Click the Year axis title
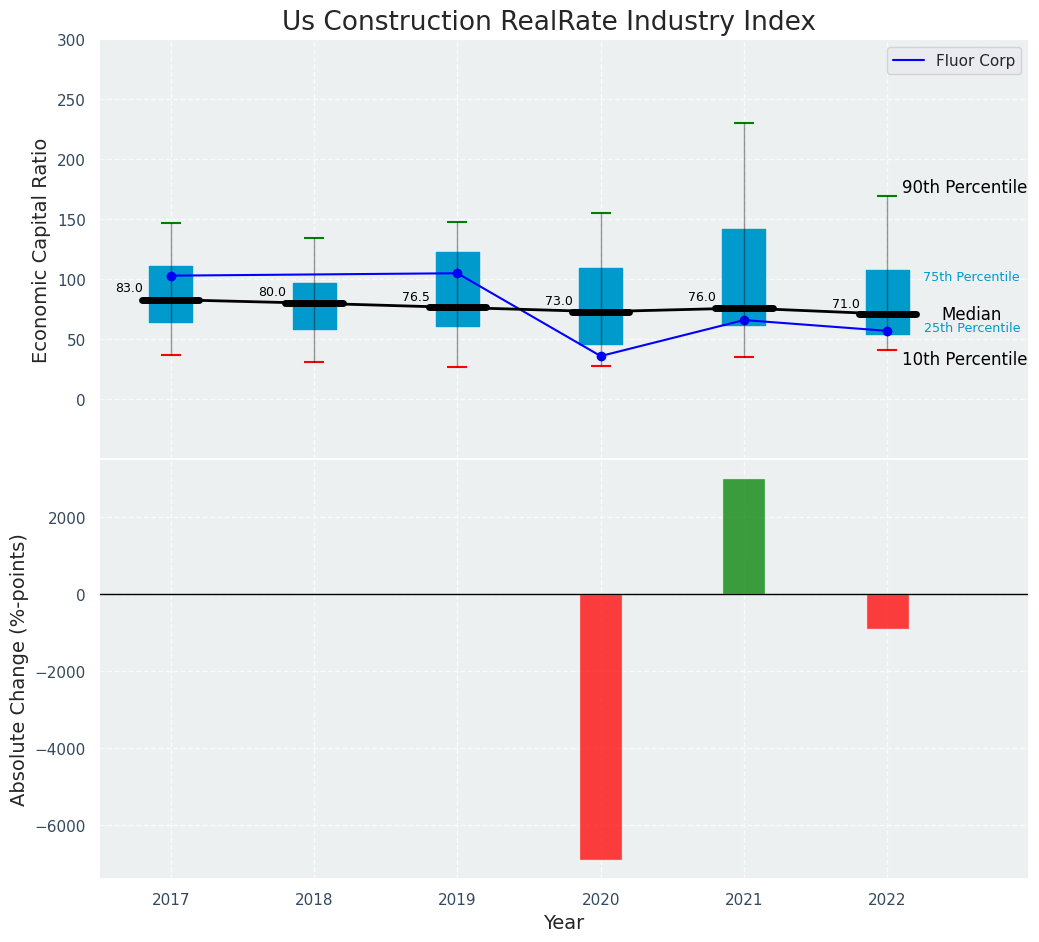 point(564,923)
